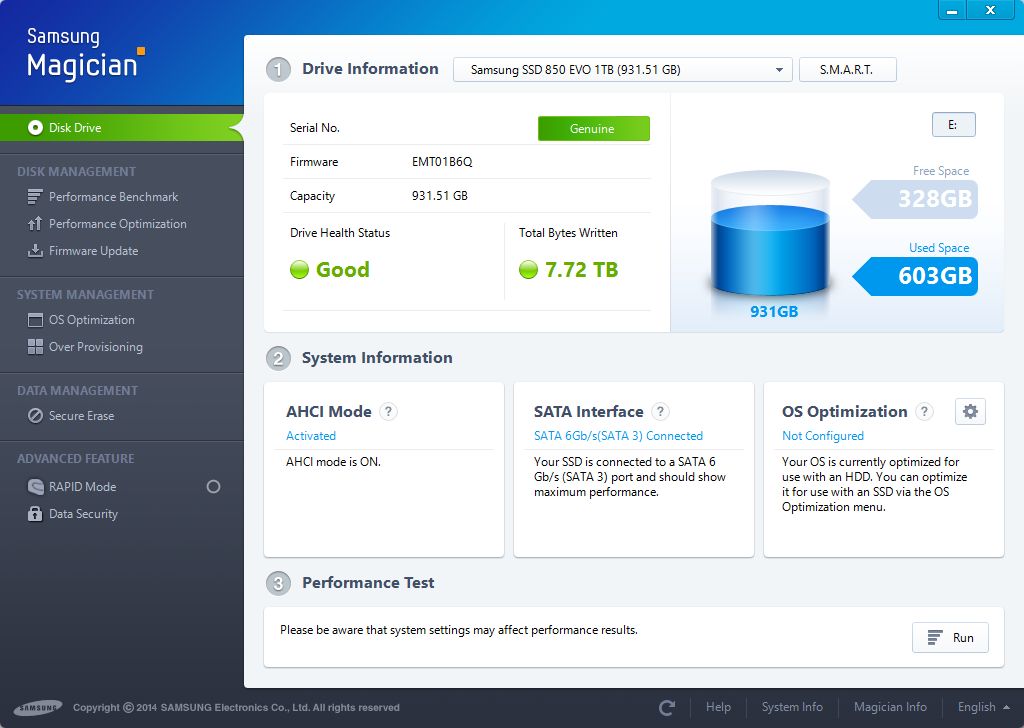Open Performance Benchmark from sidebar
1024x728 pixels.
pyautogui.click(x=113, y=197)
